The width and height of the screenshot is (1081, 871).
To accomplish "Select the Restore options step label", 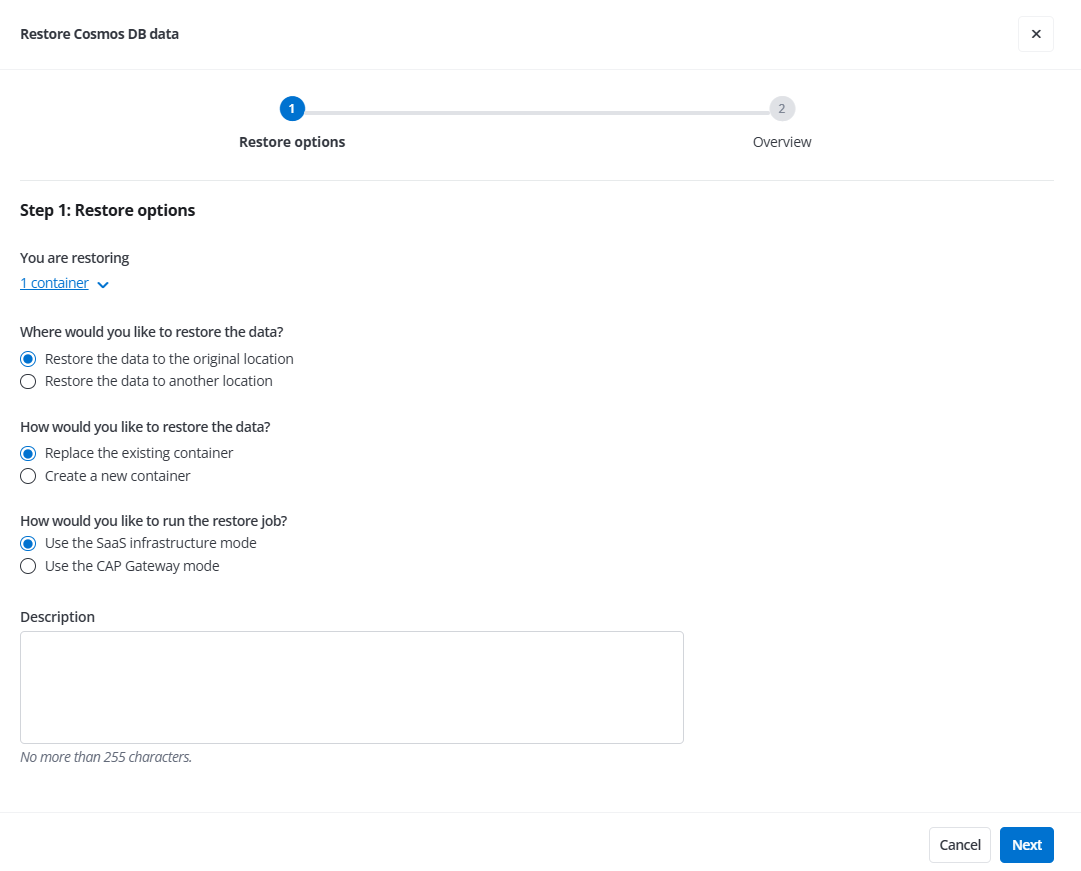I will pyautogui.click(x=292, y=141).
